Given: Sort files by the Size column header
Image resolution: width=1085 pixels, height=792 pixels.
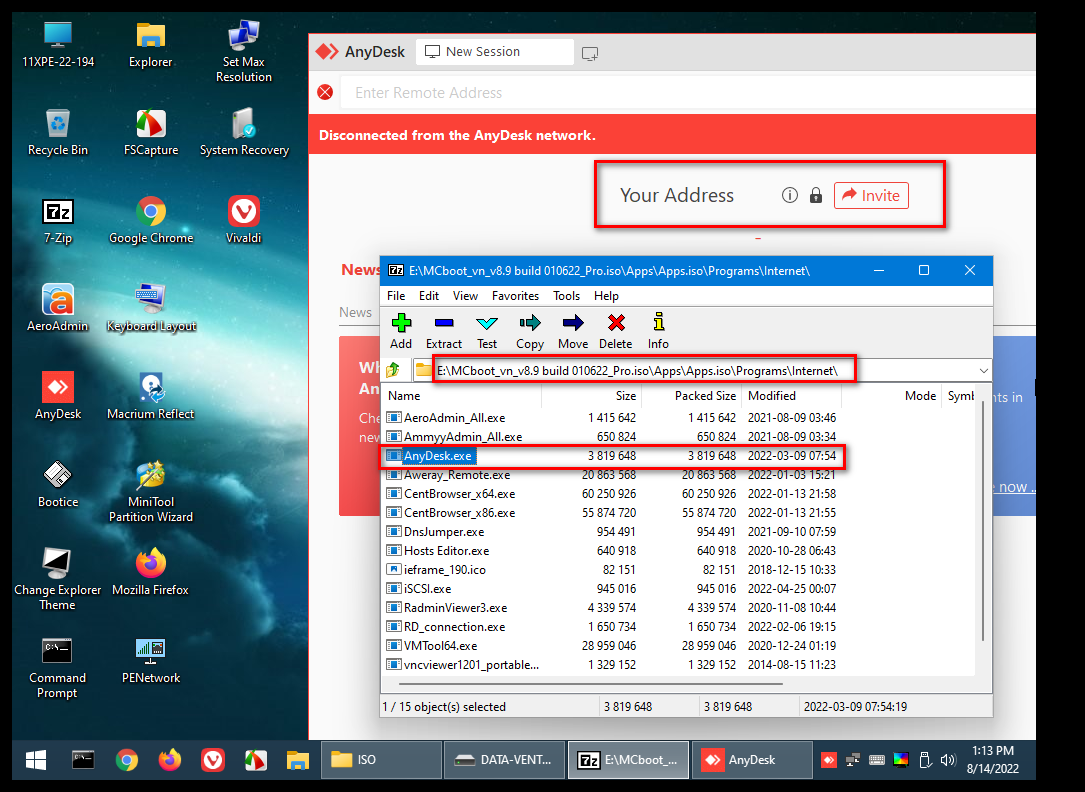Looking at the screenshot, I should tap(592, 396).
